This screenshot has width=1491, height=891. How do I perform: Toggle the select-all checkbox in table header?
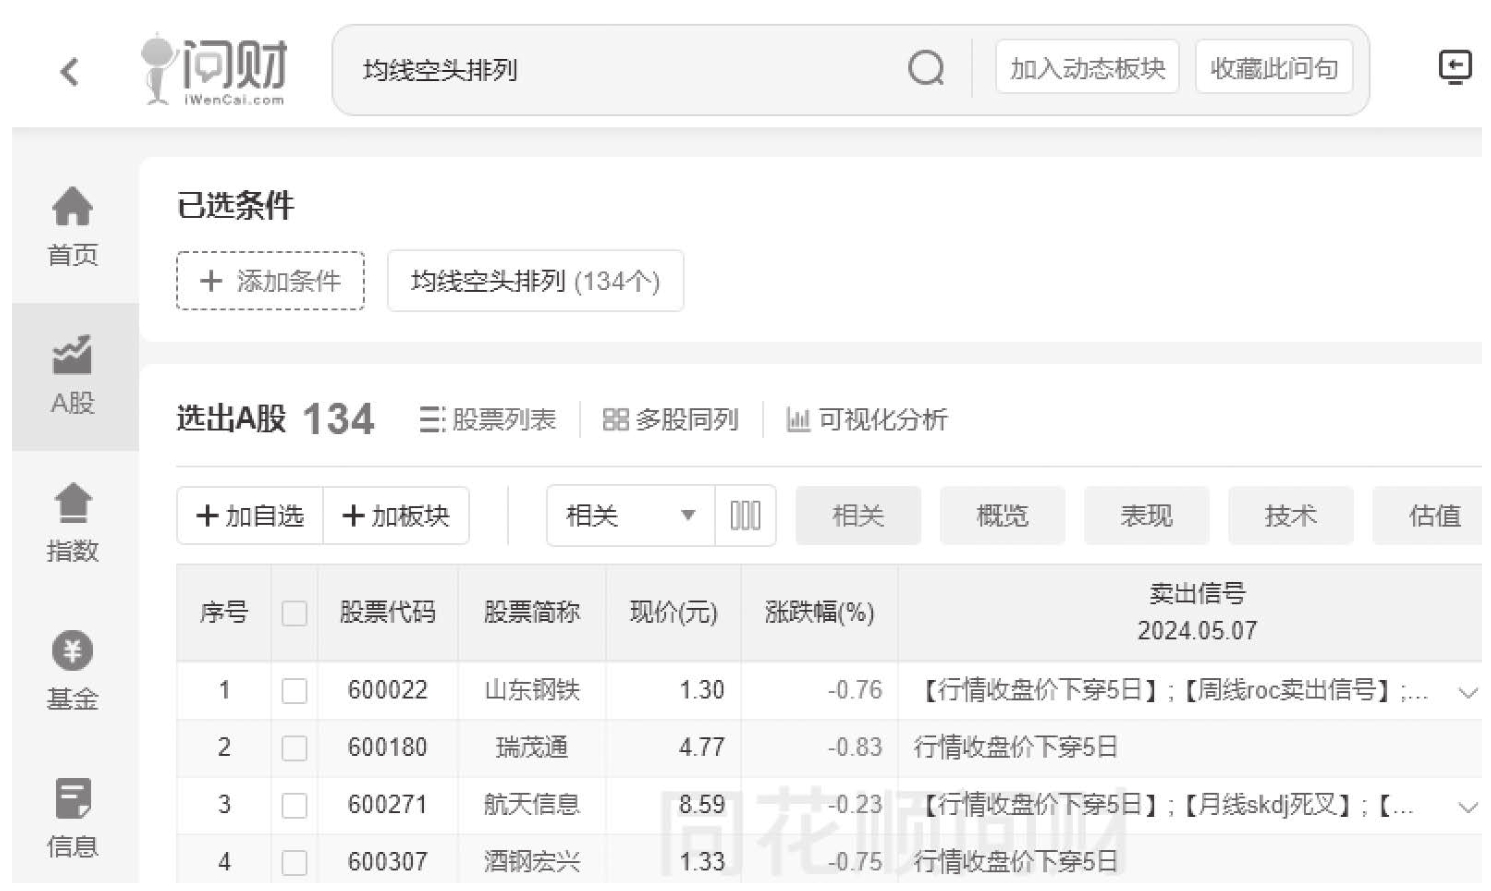coord(294,613)
